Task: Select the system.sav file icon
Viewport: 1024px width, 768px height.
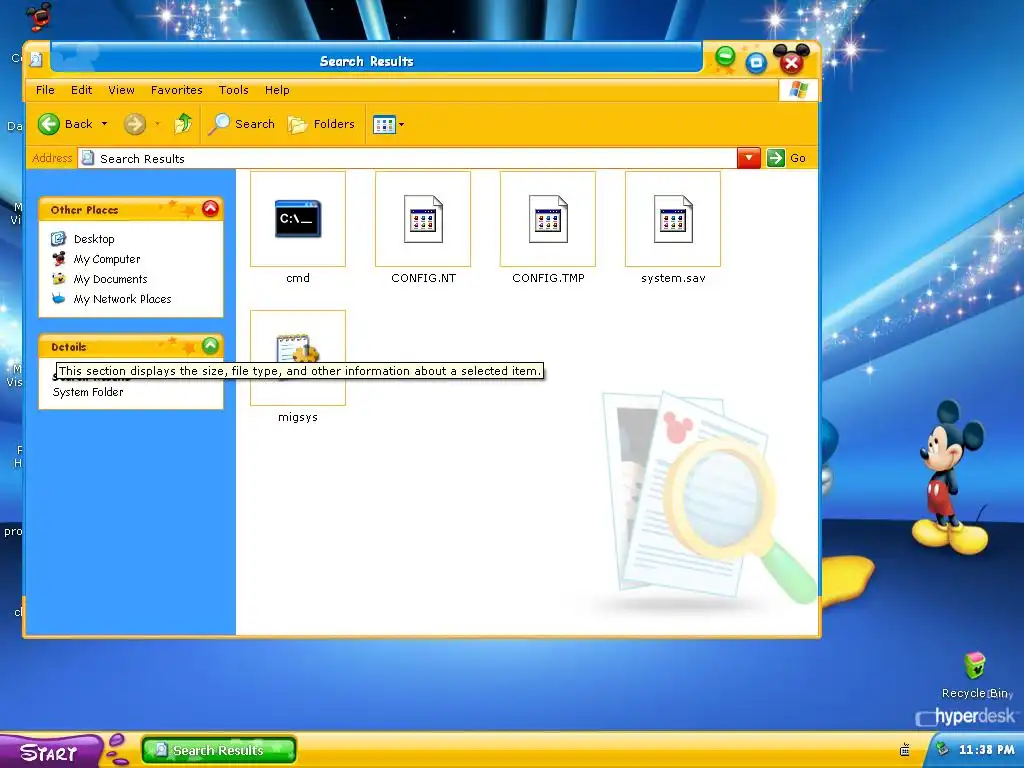Action: point(673,219)
